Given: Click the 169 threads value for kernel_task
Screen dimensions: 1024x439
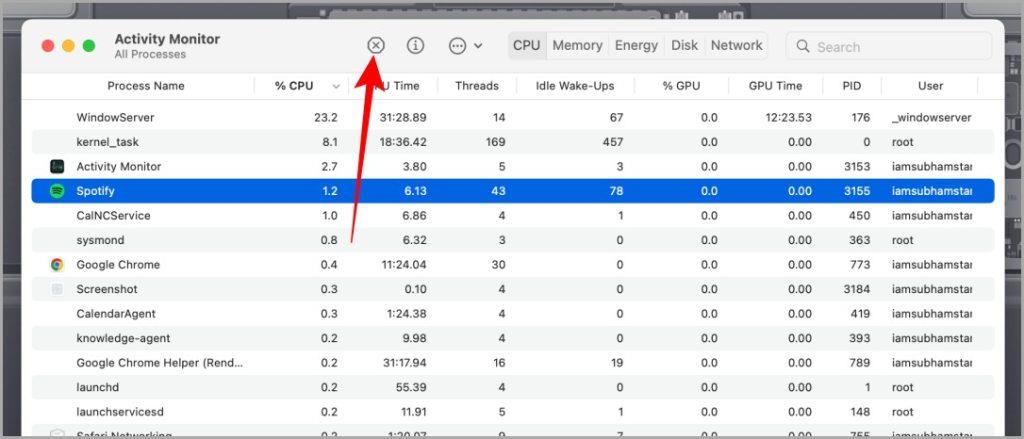Looking at the screenshot, I should (x=496, y=142).
